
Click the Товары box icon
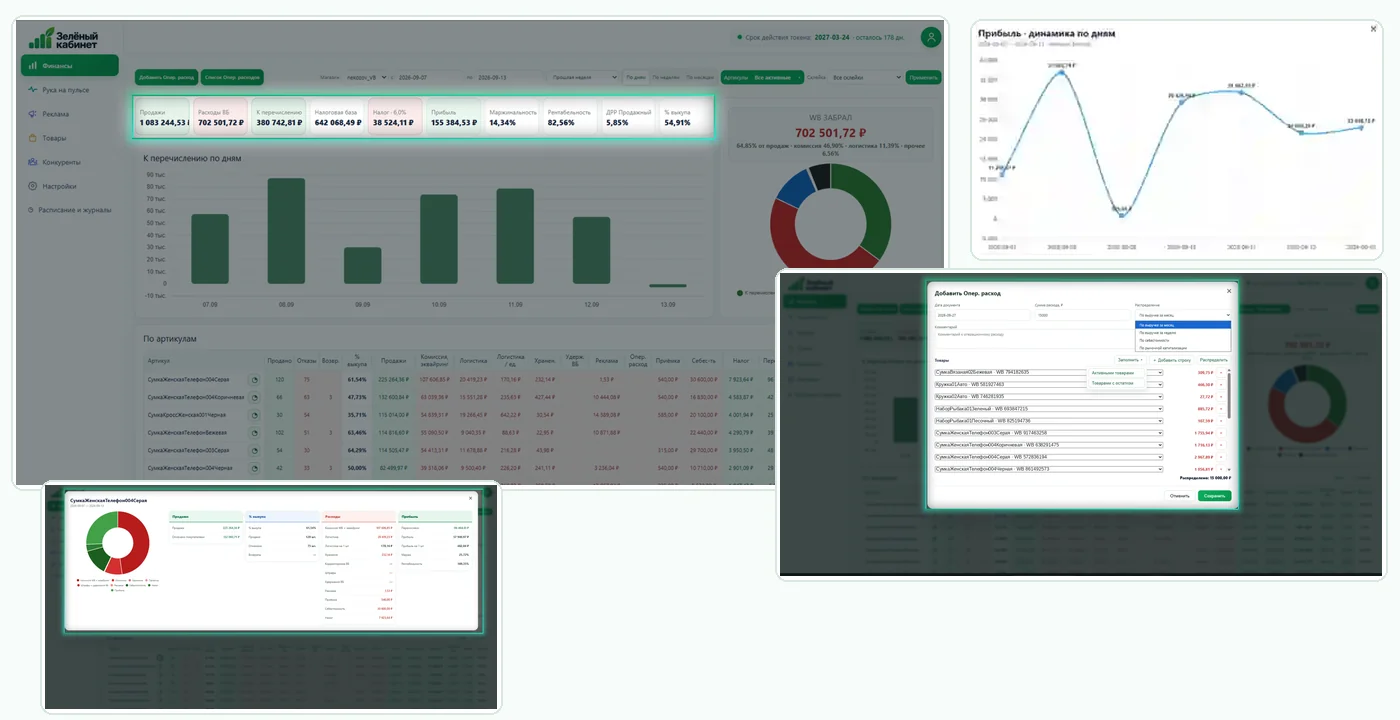click(33, 138)
